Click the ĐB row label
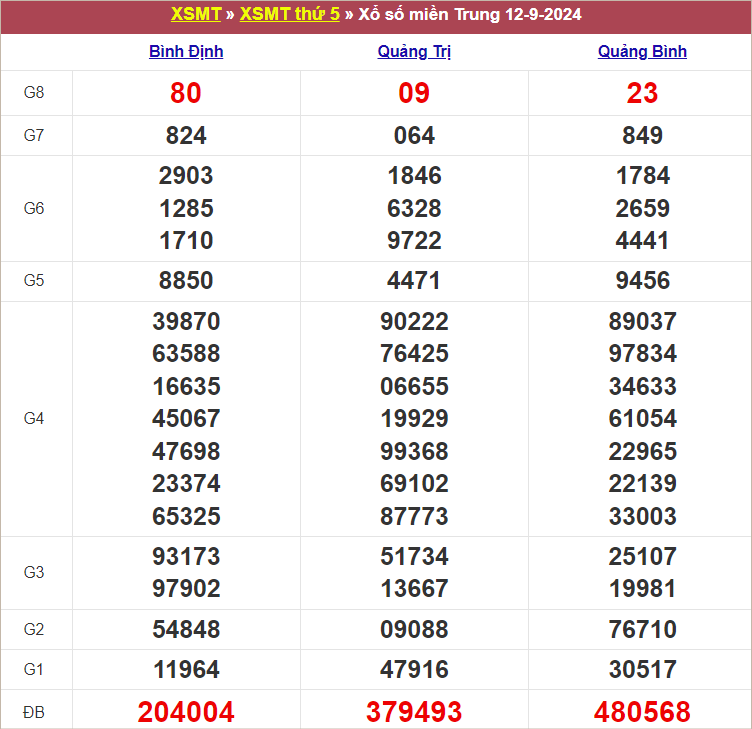 pyautogui.click(x=34, y=712)
